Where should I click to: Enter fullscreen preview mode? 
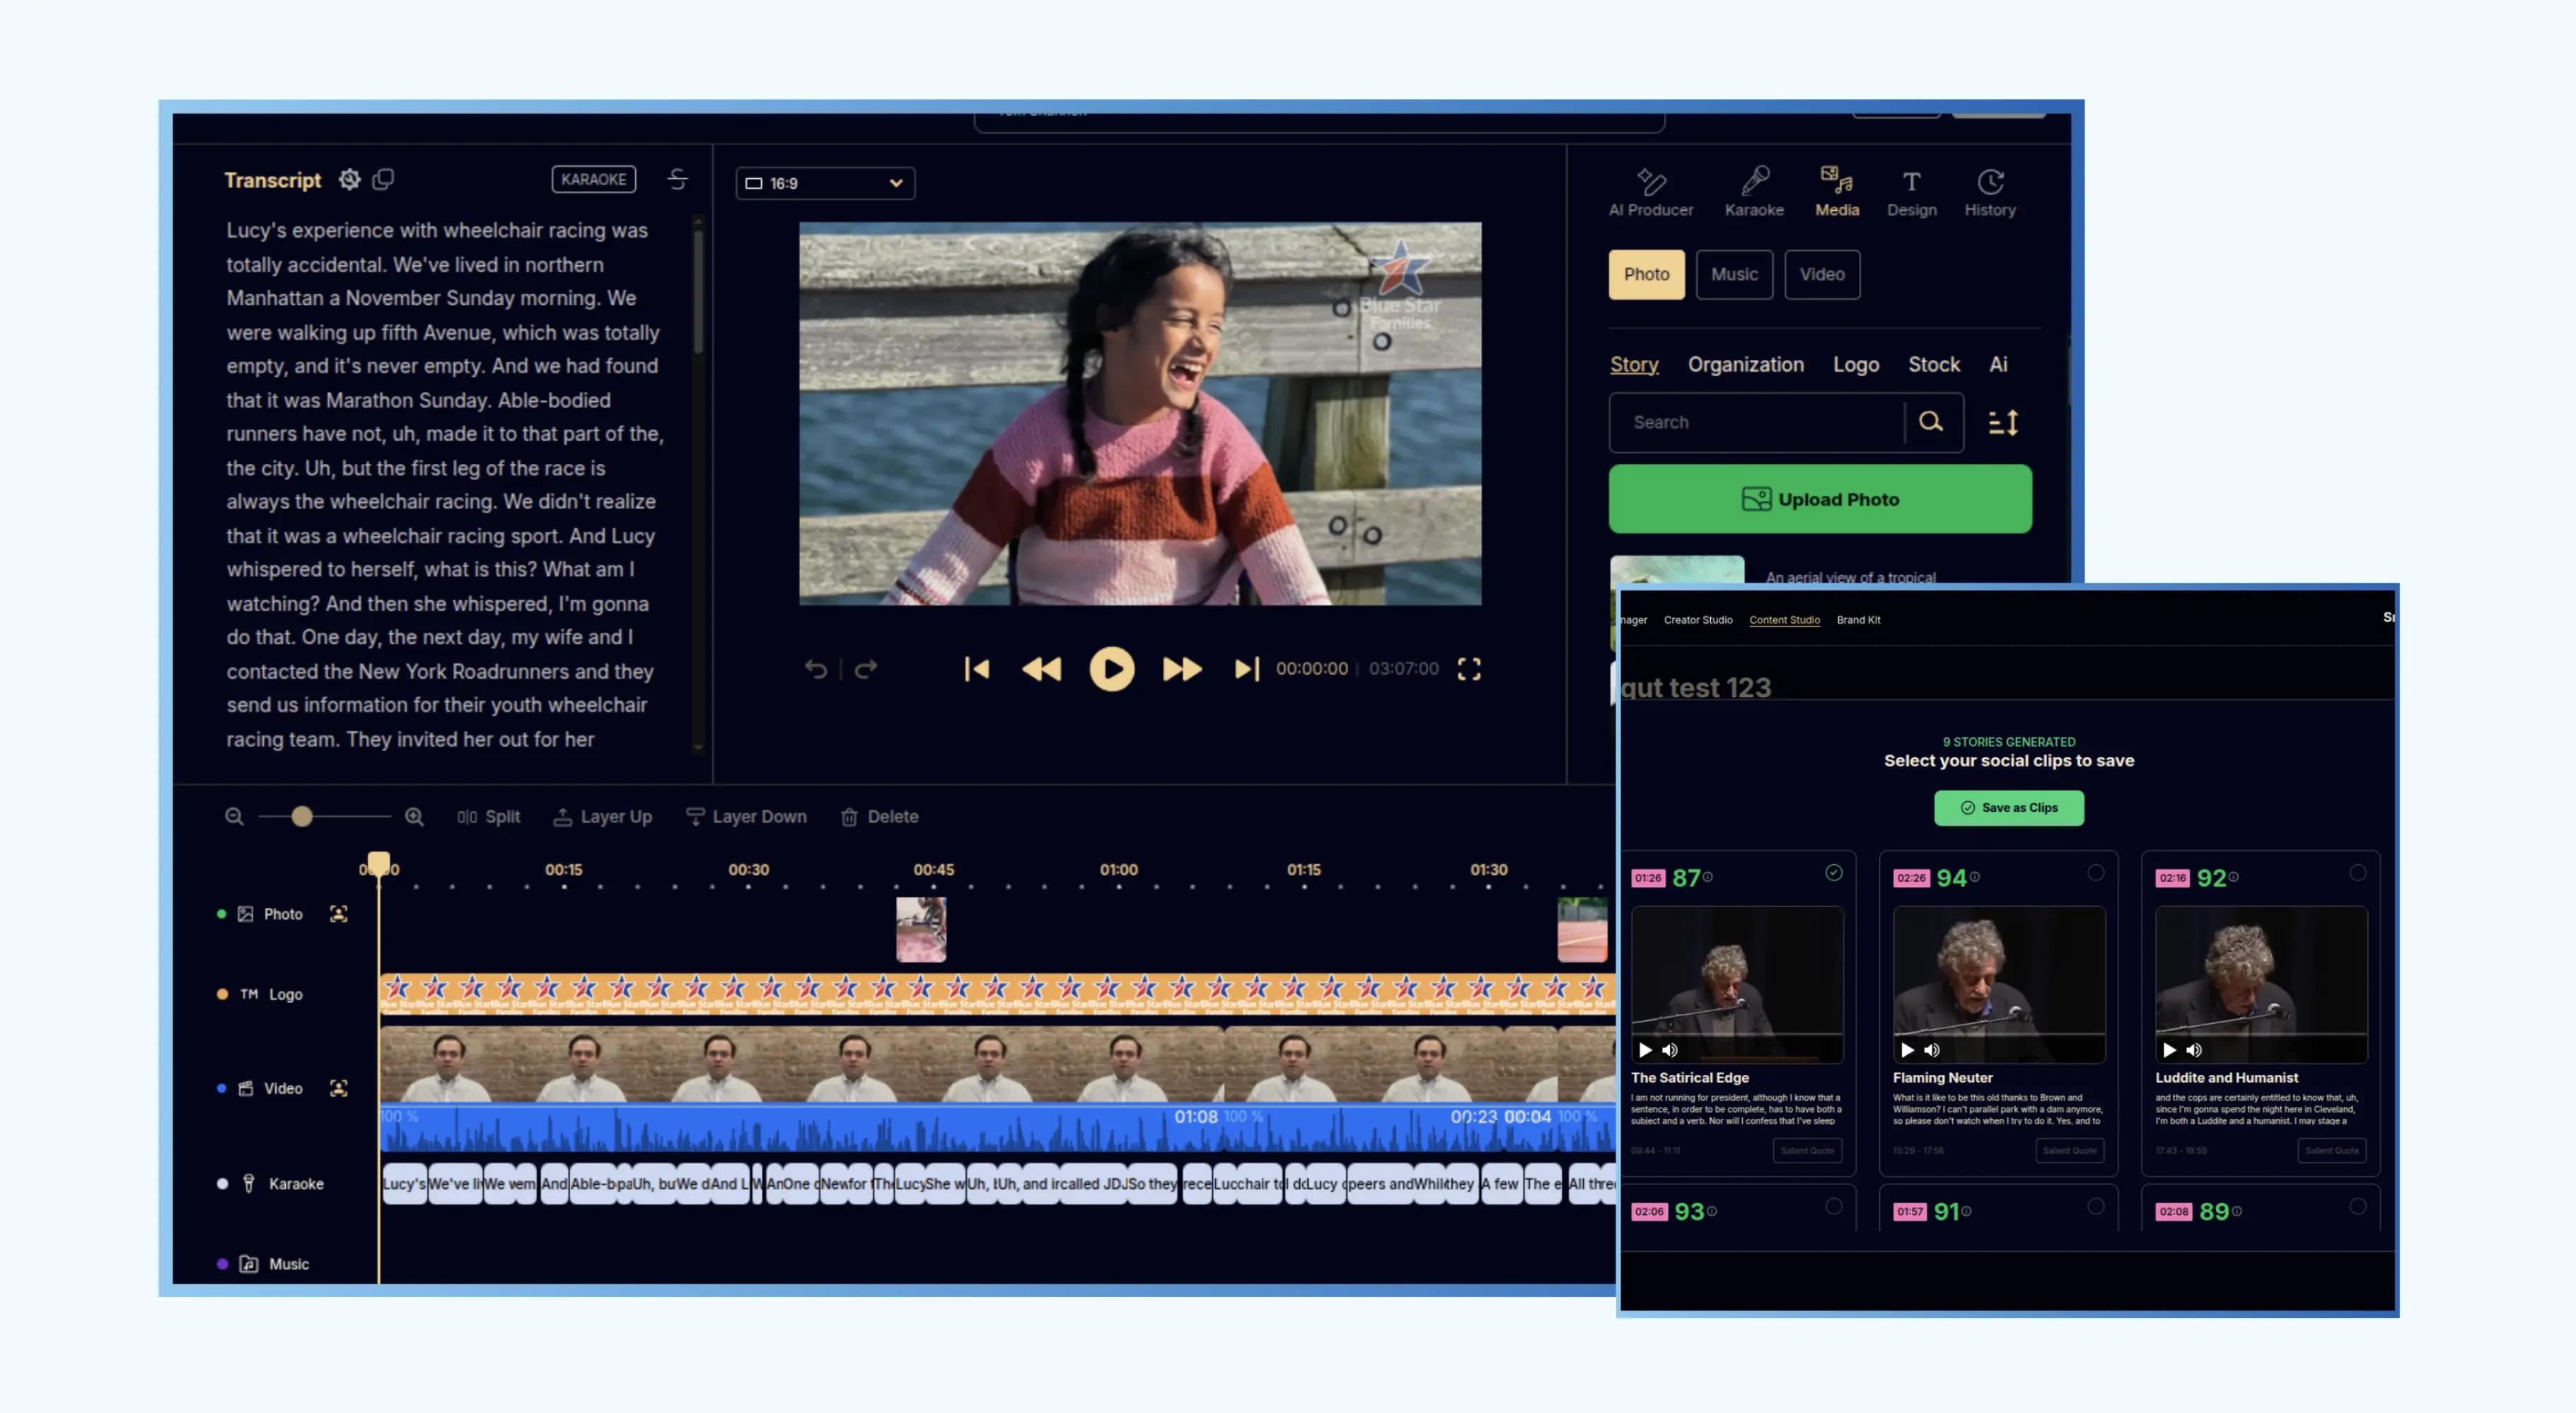pos(1468,669)
